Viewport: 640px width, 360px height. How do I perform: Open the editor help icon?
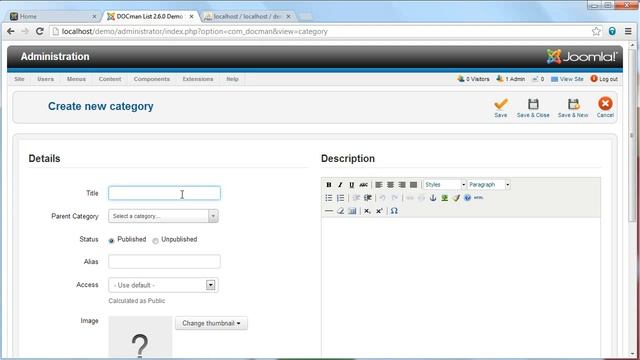467,198
